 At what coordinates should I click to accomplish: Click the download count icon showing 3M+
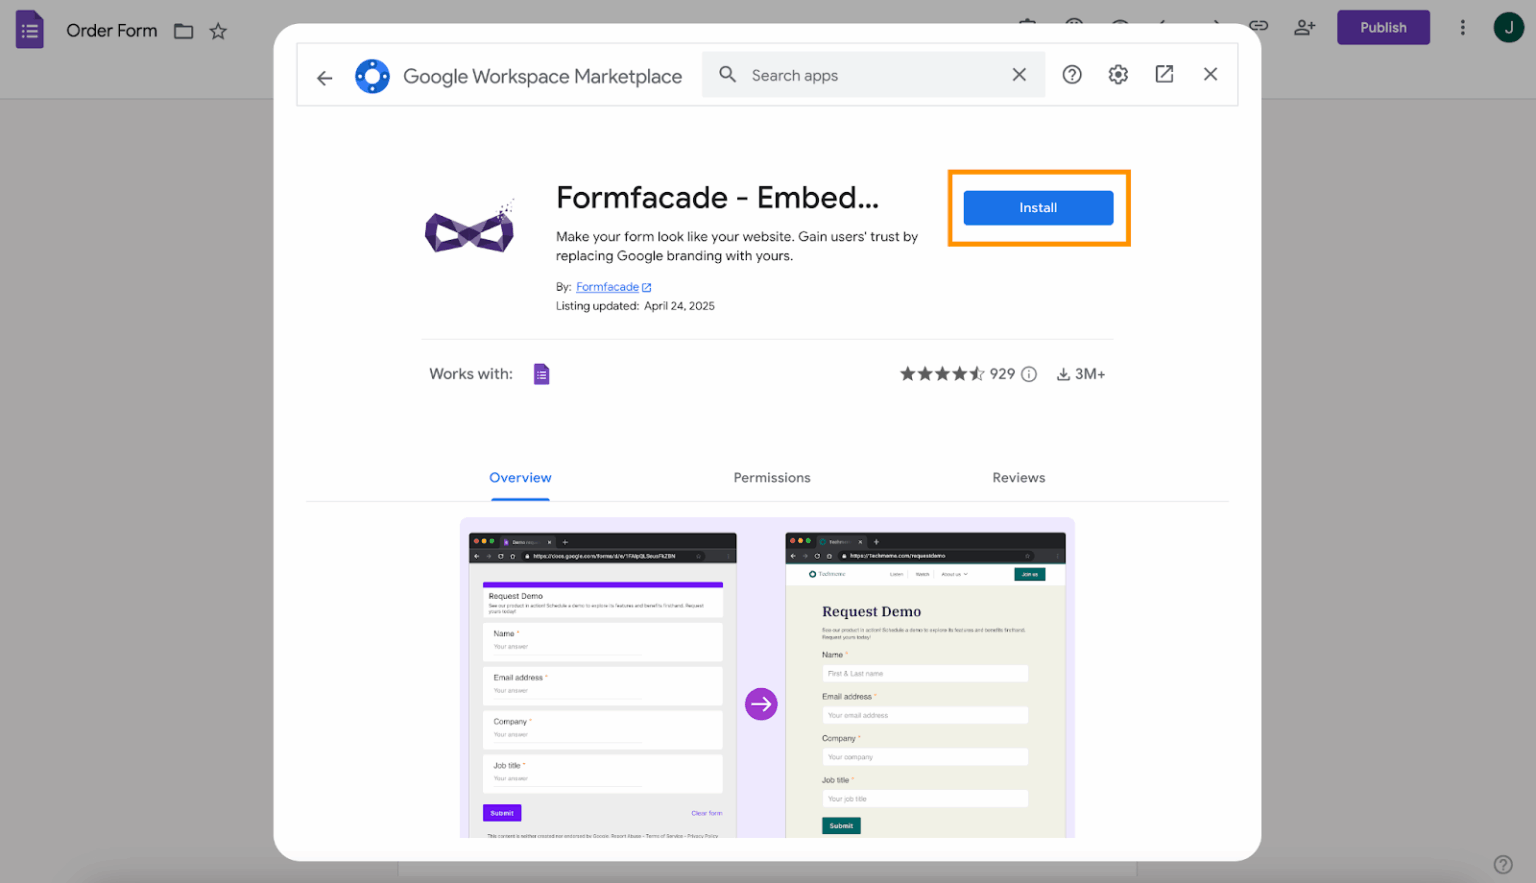[x=1062, y=373]
